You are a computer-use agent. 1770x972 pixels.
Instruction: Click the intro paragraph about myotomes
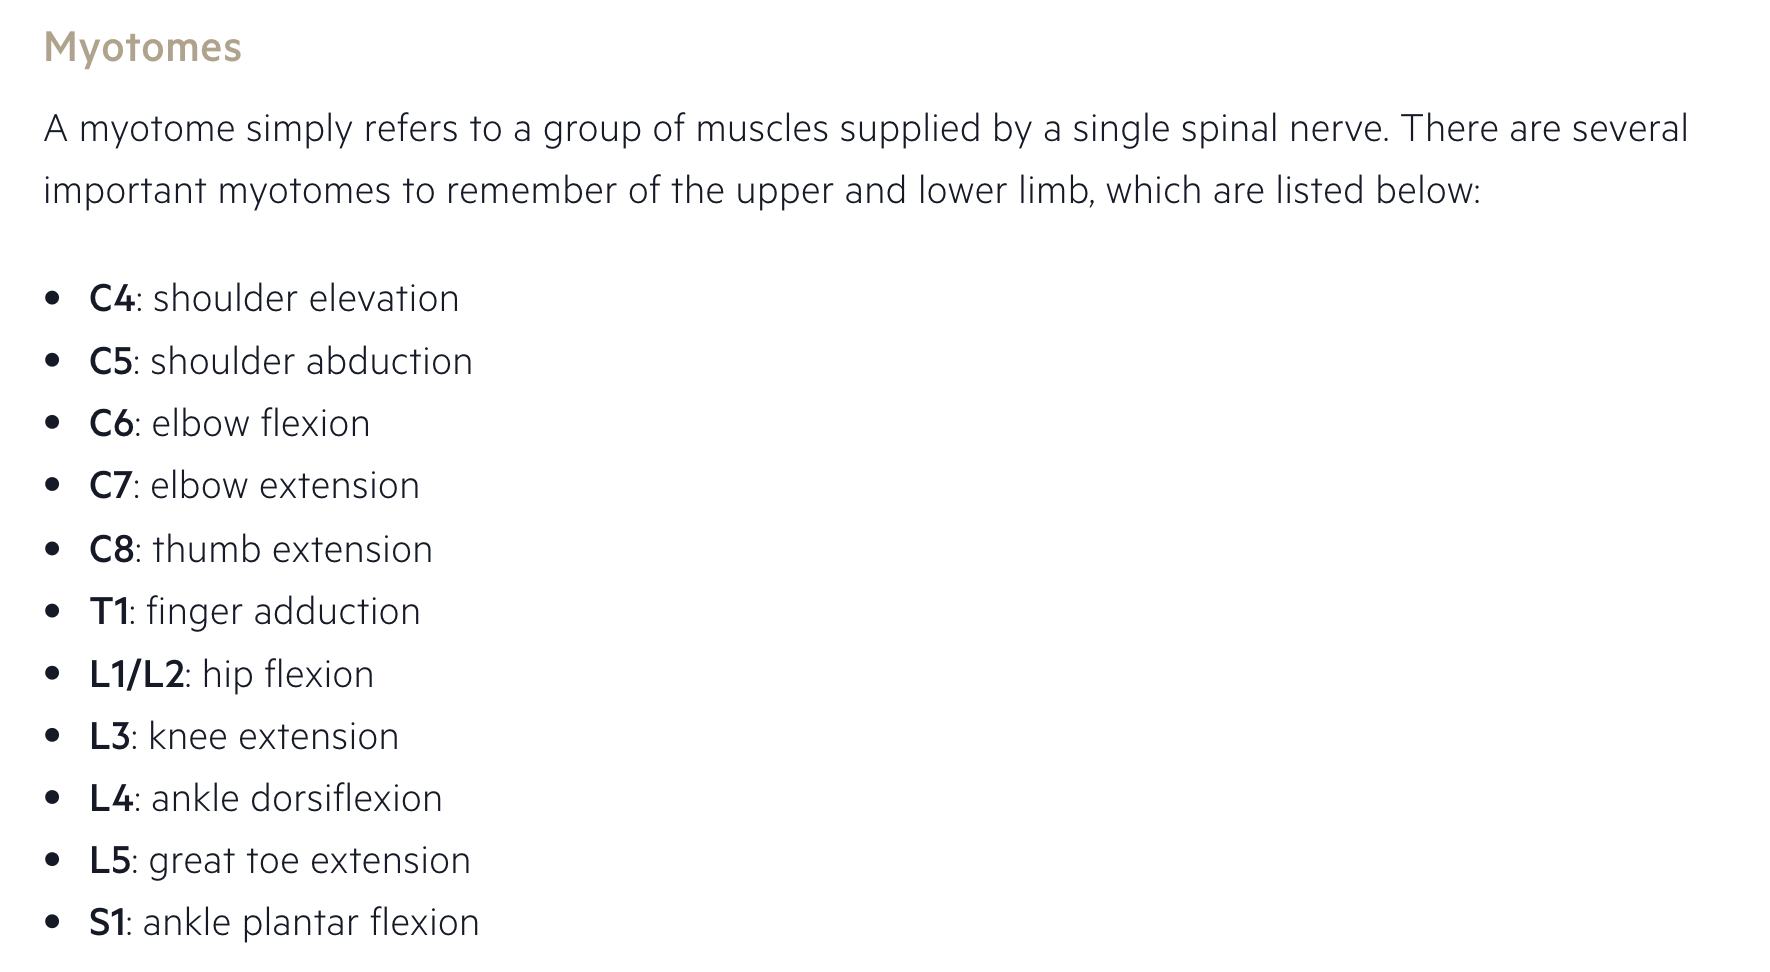click(x=864, y=159)
